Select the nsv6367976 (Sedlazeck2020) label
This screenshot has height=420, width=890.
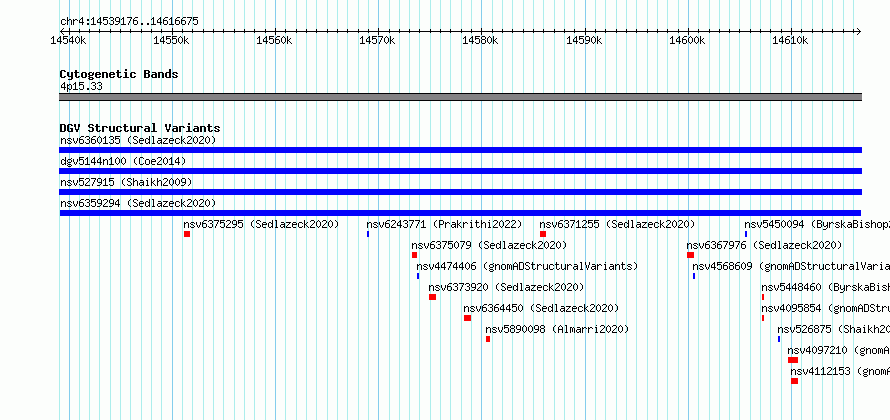point(764,245)
